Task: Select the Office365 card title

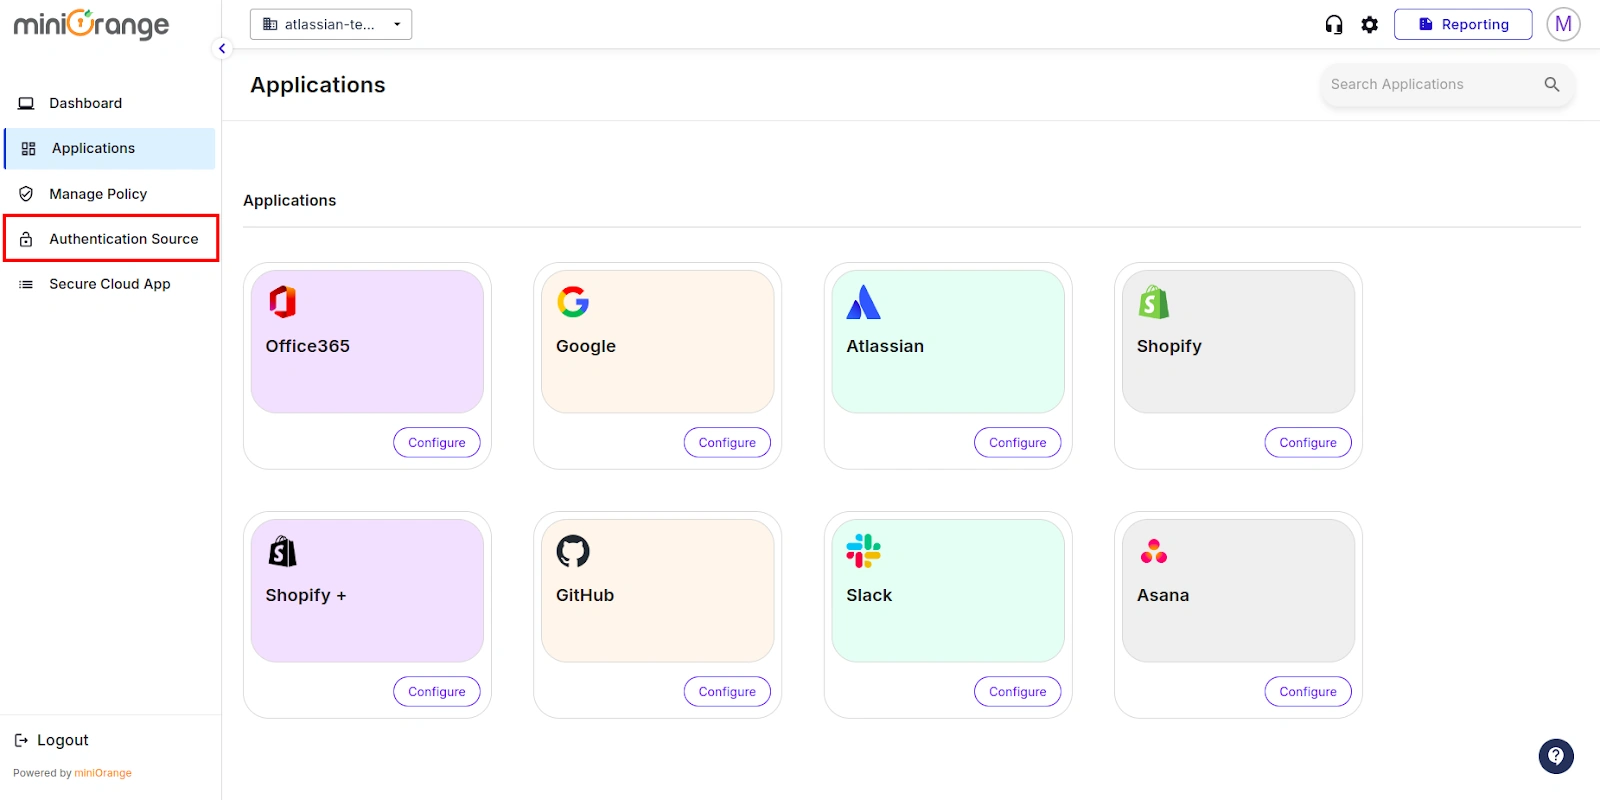Action: pos(308,346)
